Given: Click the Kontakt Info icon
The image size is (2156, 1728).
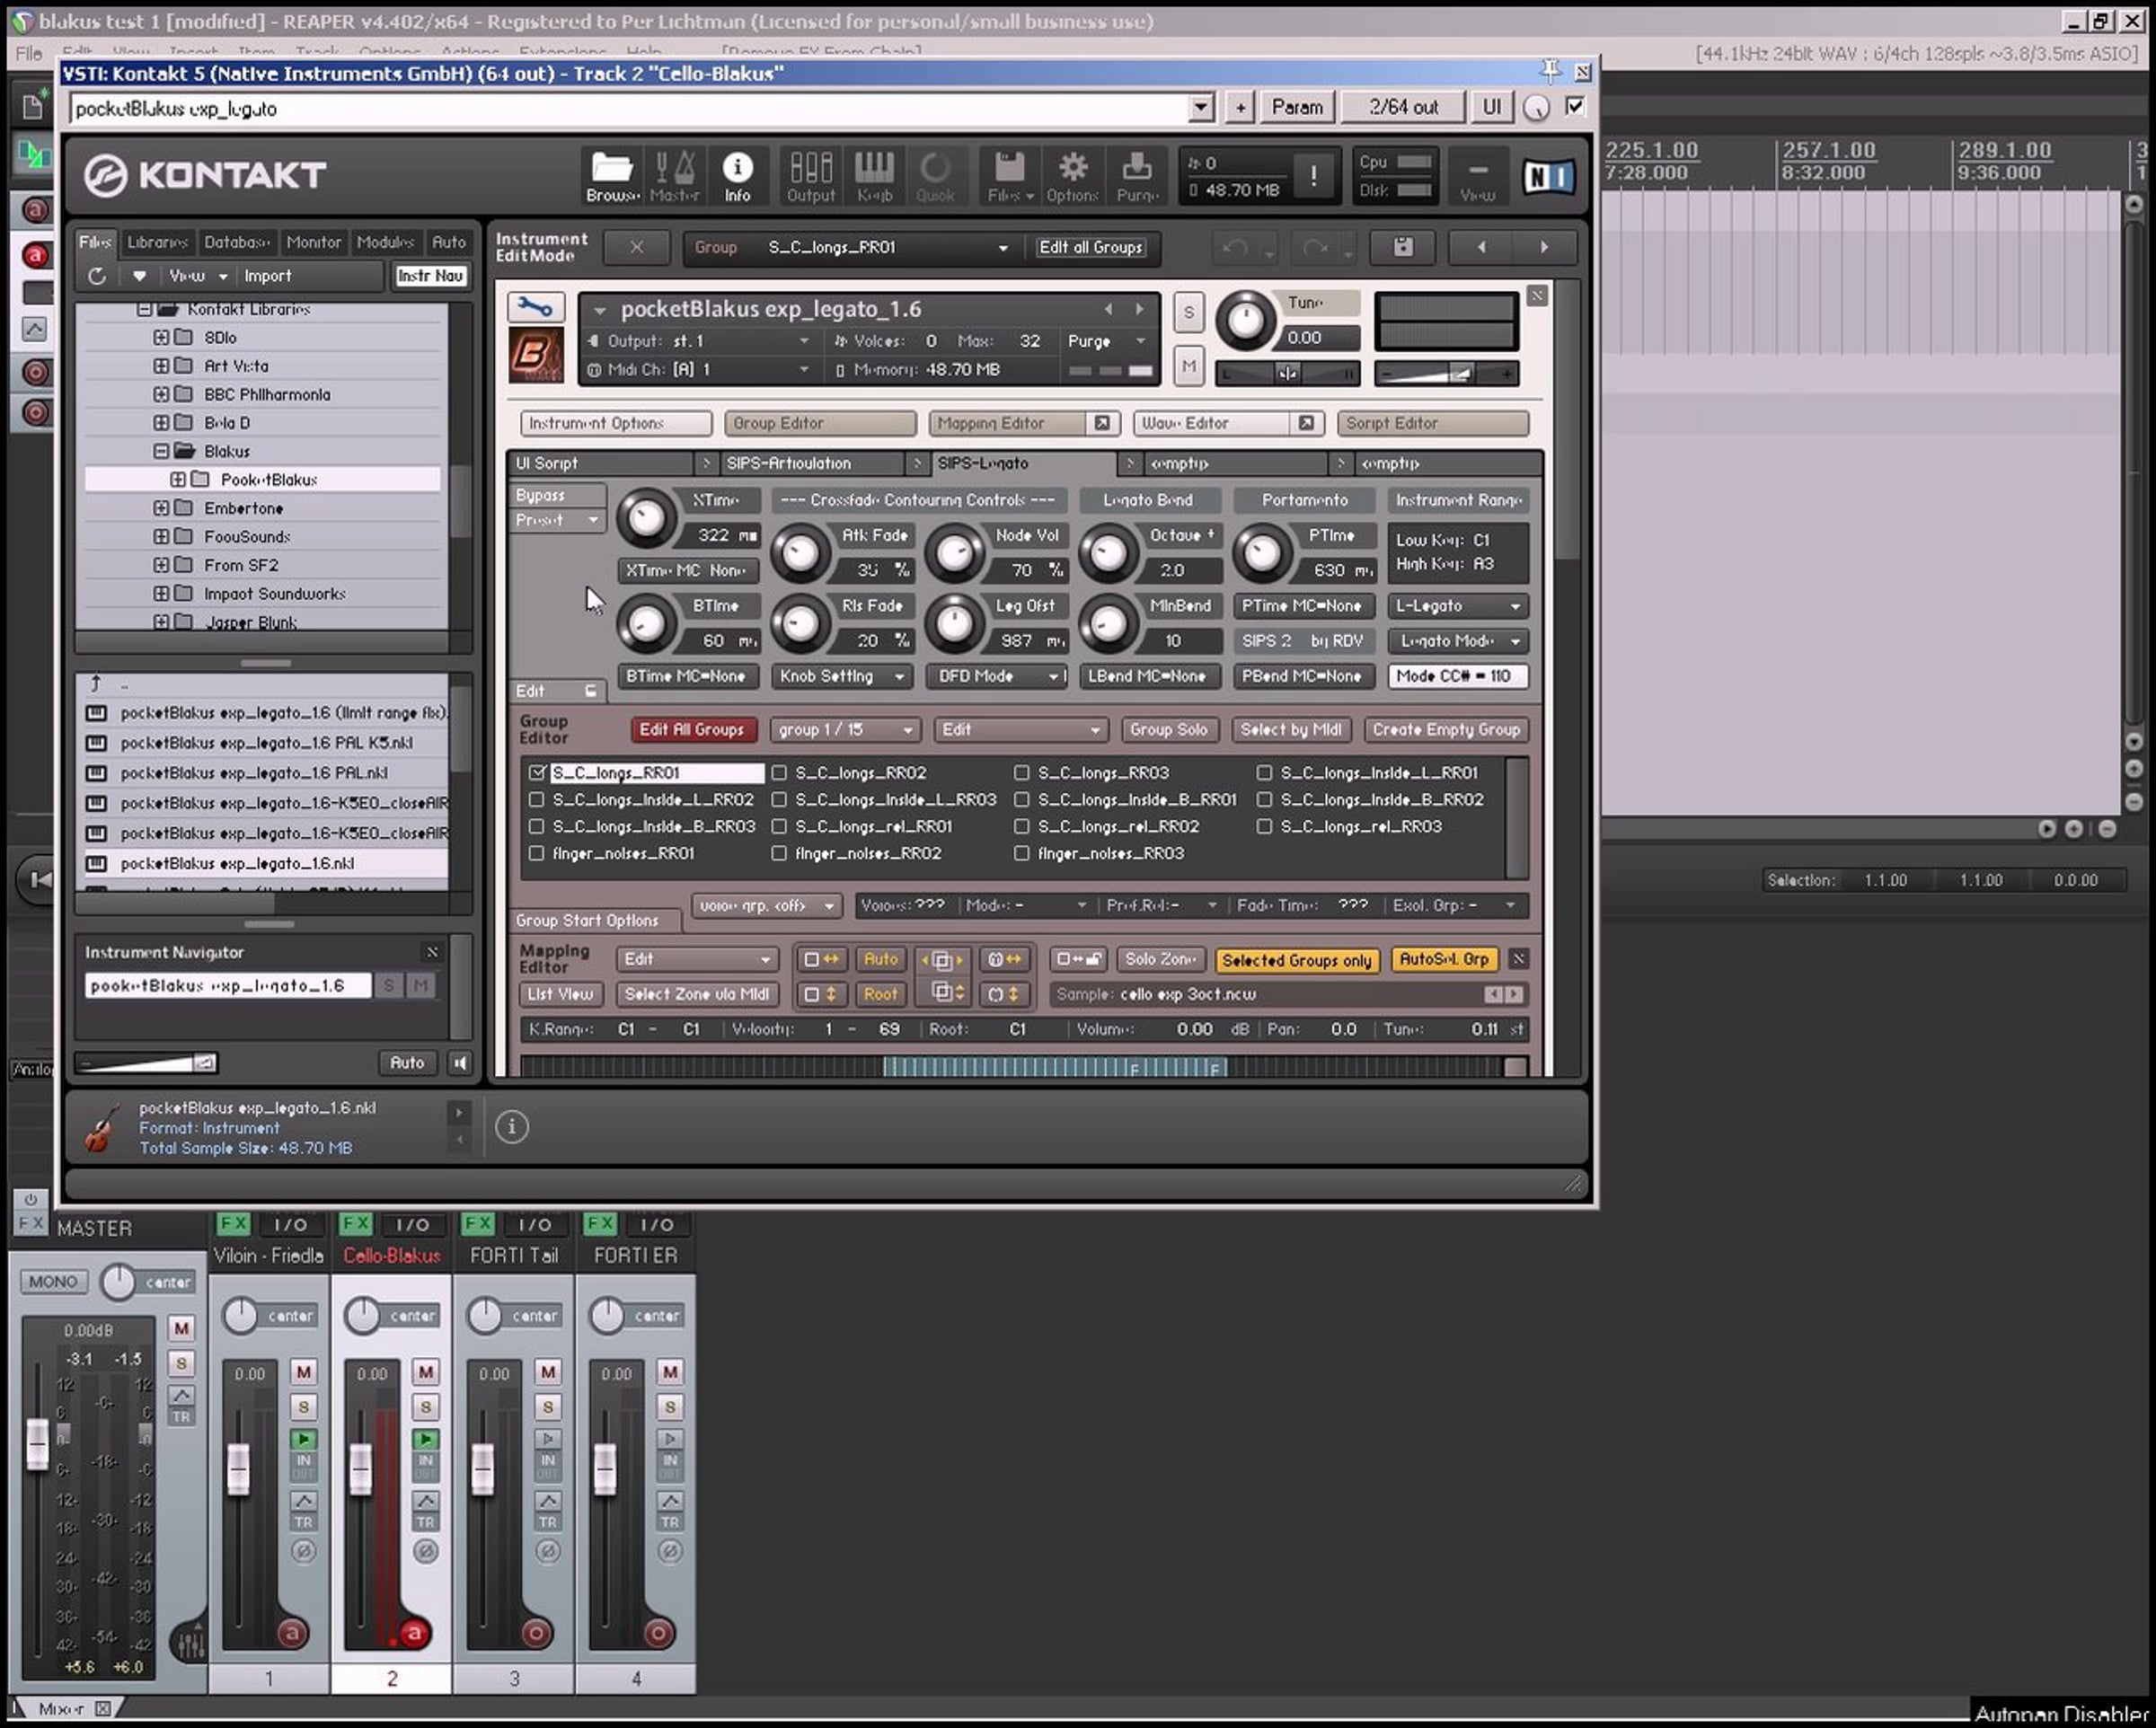Looking at the screenshot, I should pos(737,177).
